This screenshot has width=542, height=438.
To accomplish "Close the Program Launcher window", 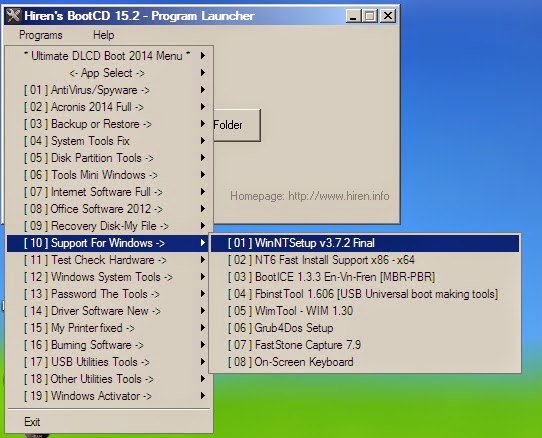I will [x=388, y=16].
